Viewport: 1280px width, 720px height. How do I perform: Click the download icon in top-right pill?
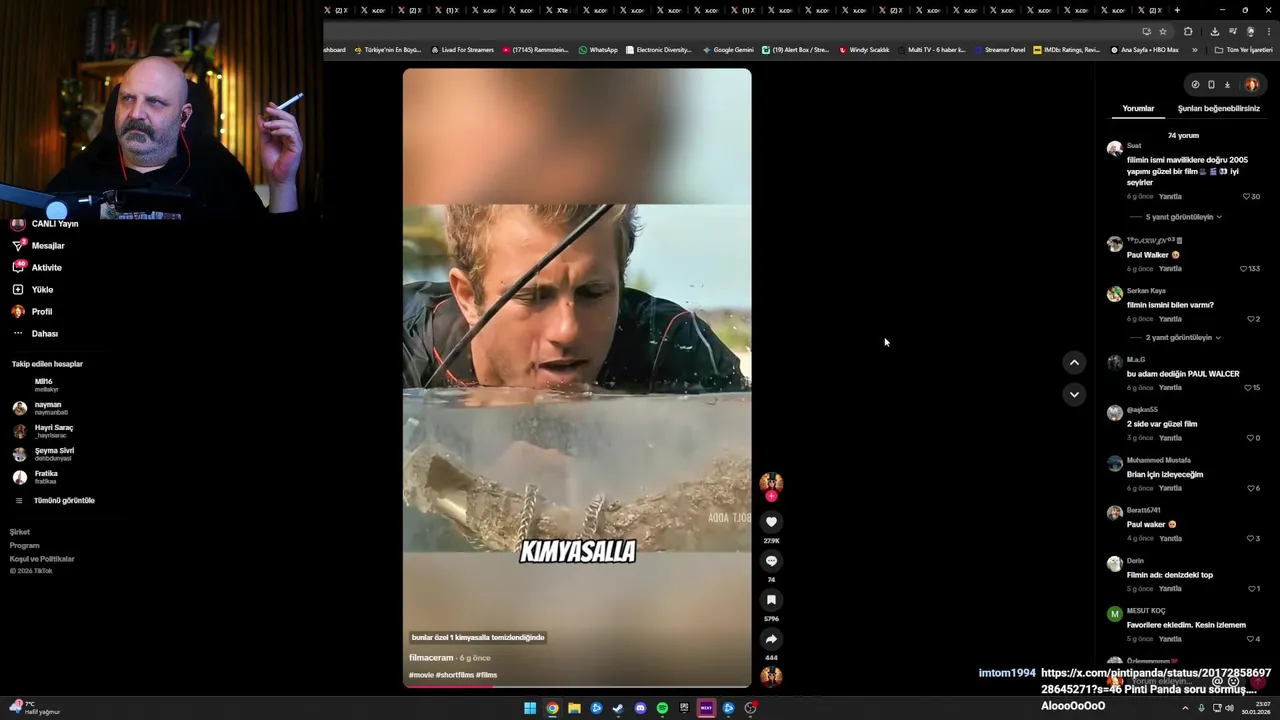pos(1227,85)
